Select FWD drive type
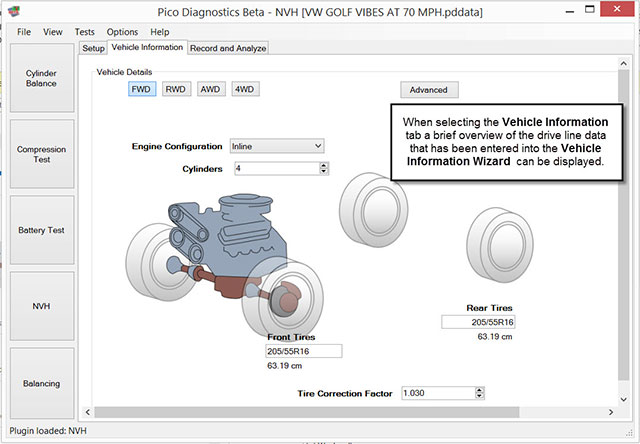This screenshot has height=444, width=640. (142, 89)
